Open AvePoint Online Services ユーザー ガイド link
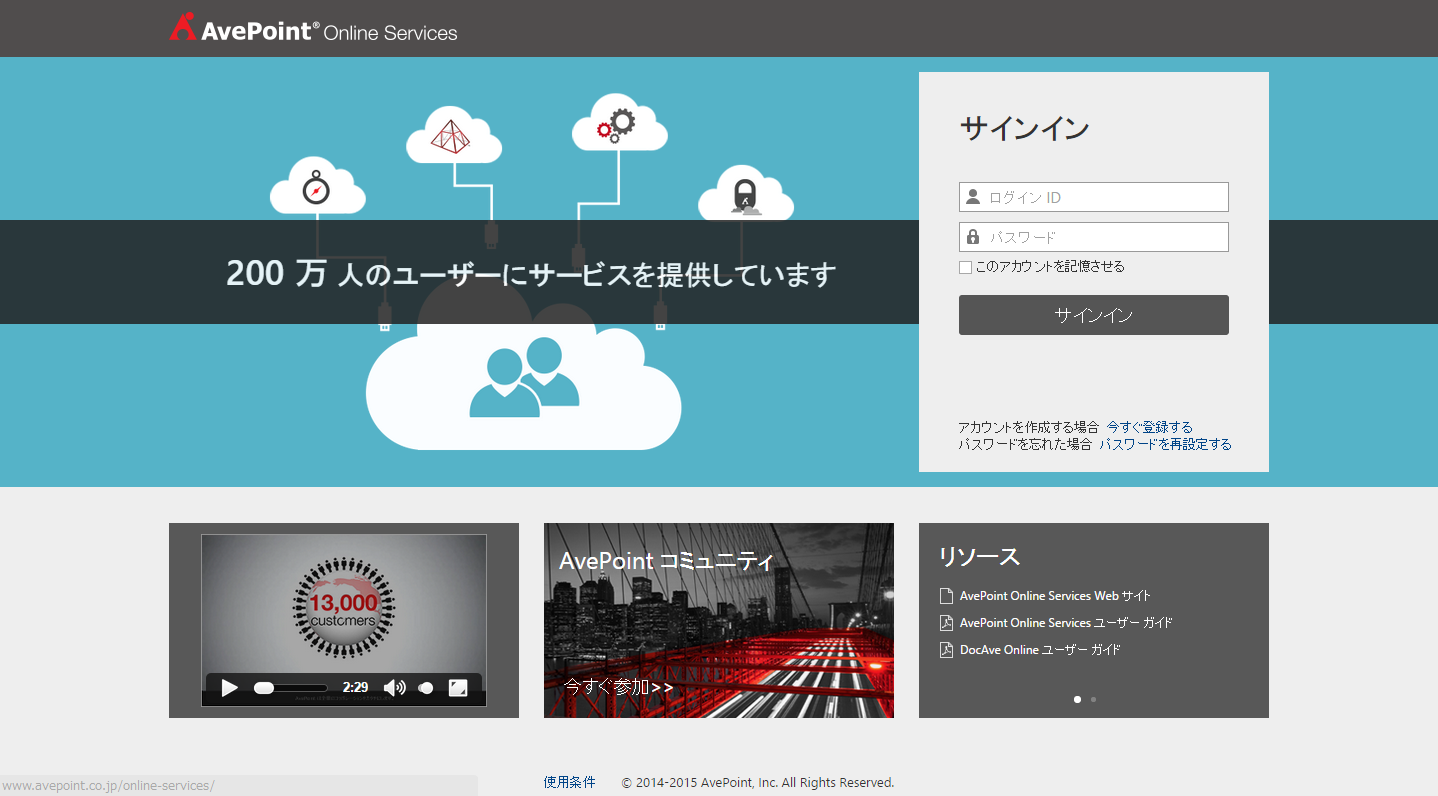The image size is (1438, 796). tap(1066, 623)
